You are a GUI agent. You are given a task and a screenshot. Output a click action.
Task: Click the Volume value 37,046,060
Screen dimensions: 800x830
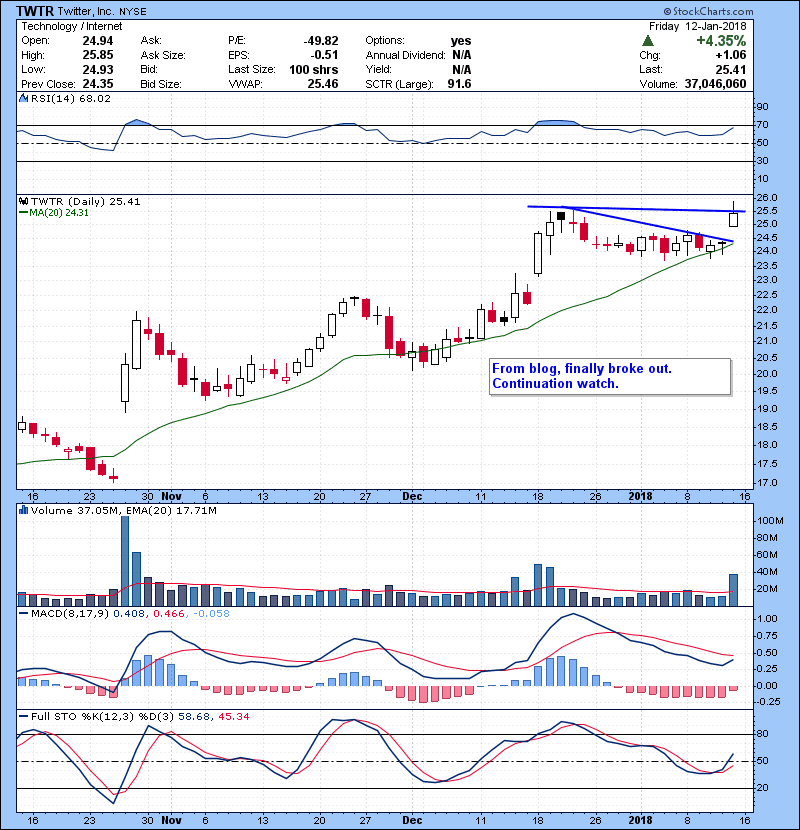click(x=715, y=84)
